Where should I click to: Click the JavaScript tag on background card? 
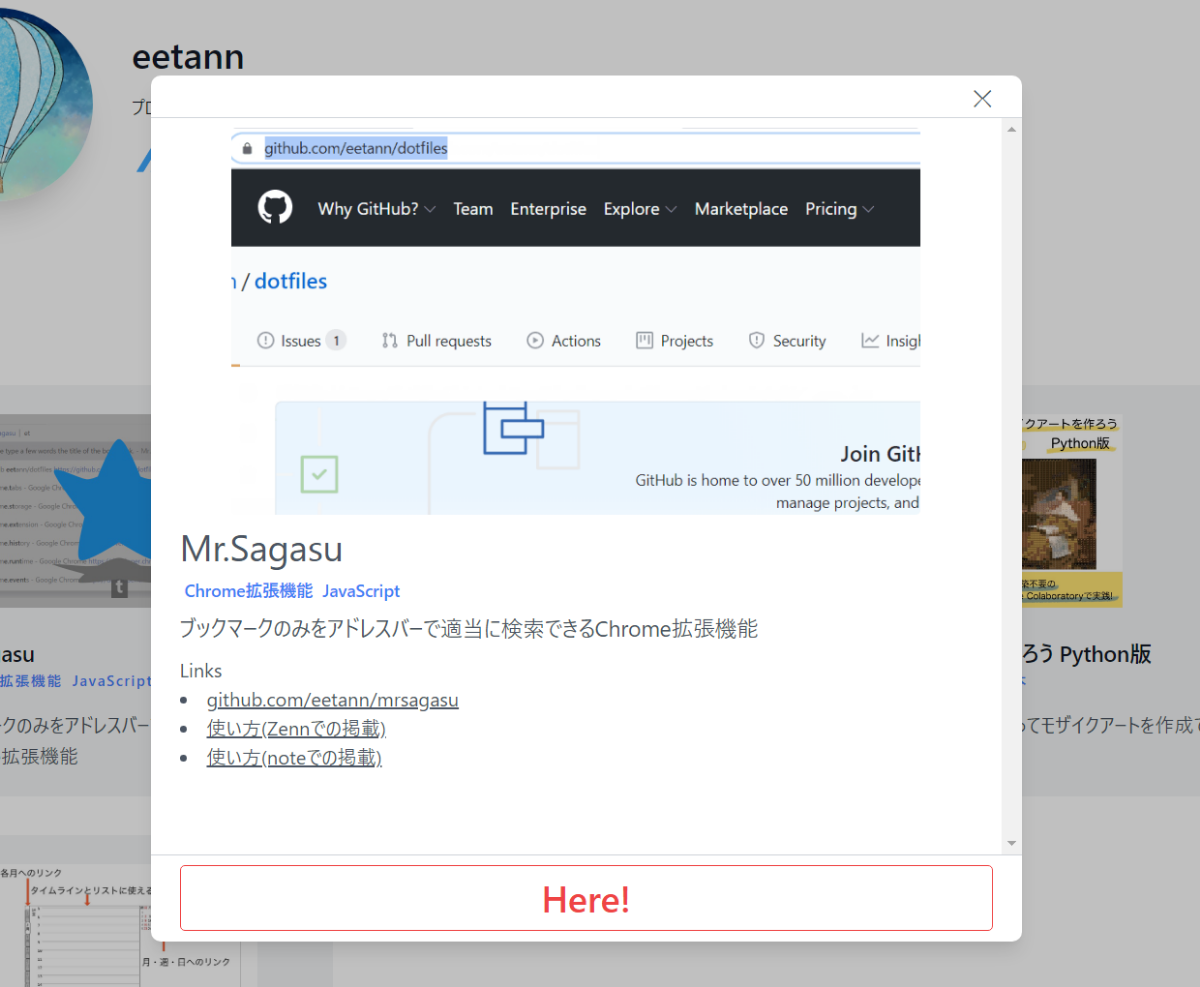tap(111, 681)
